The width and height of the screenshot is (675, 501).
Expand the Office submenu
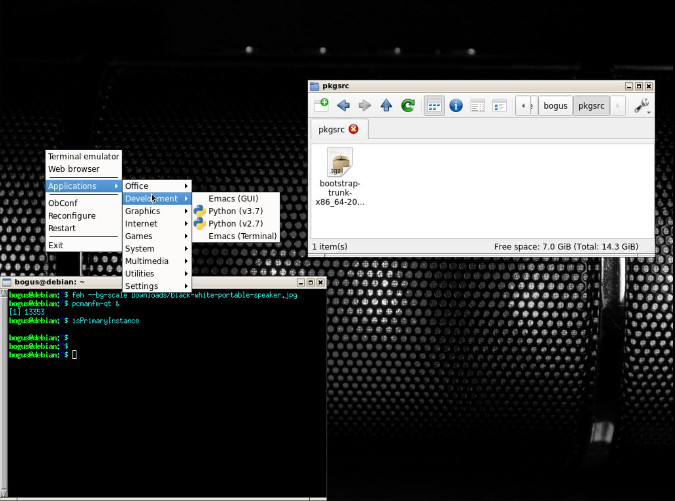(x=157, y=186)
